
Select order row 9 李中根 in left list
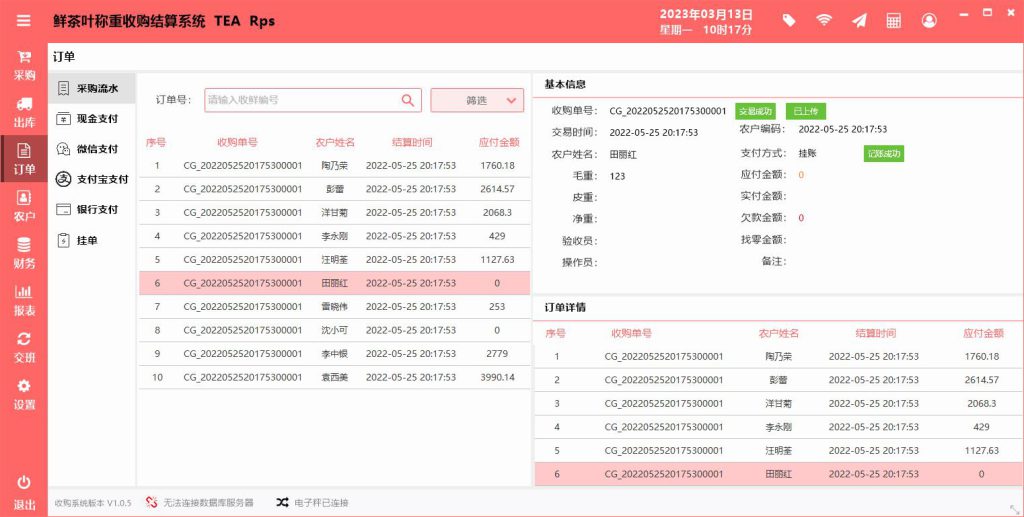tap(334, 354)
